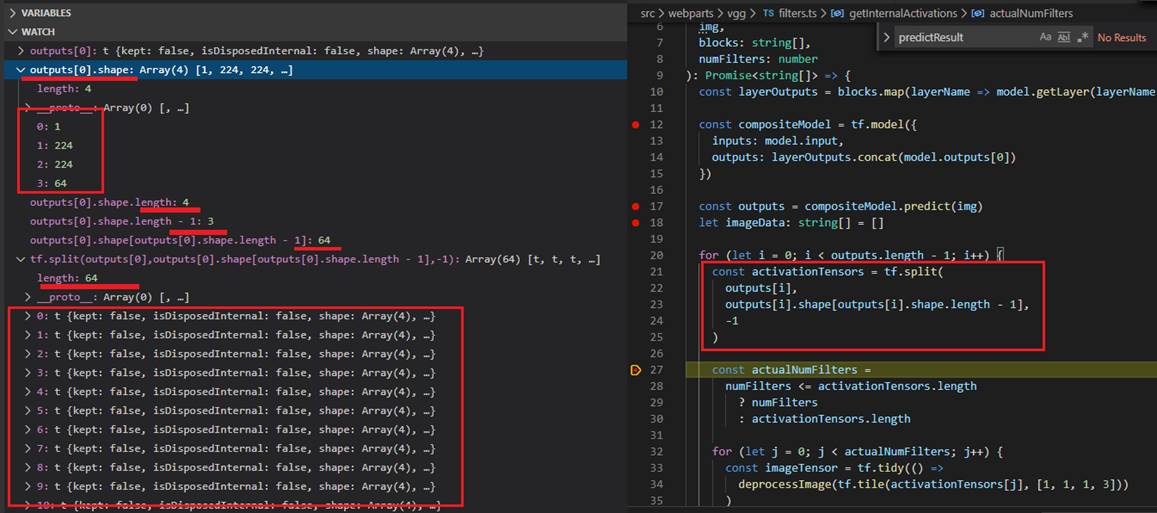Expand the outputs[0]: t watch entry

coord(21,52)
